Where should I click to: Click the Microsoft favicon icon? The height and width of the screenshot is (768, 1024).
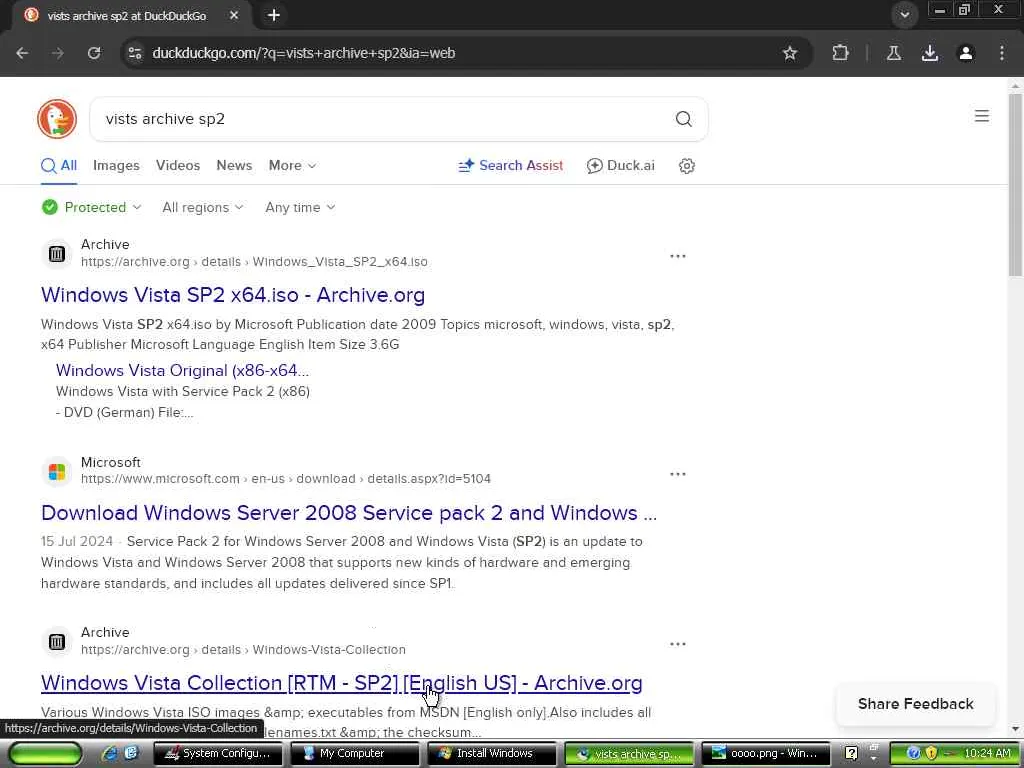coord(57,472)
